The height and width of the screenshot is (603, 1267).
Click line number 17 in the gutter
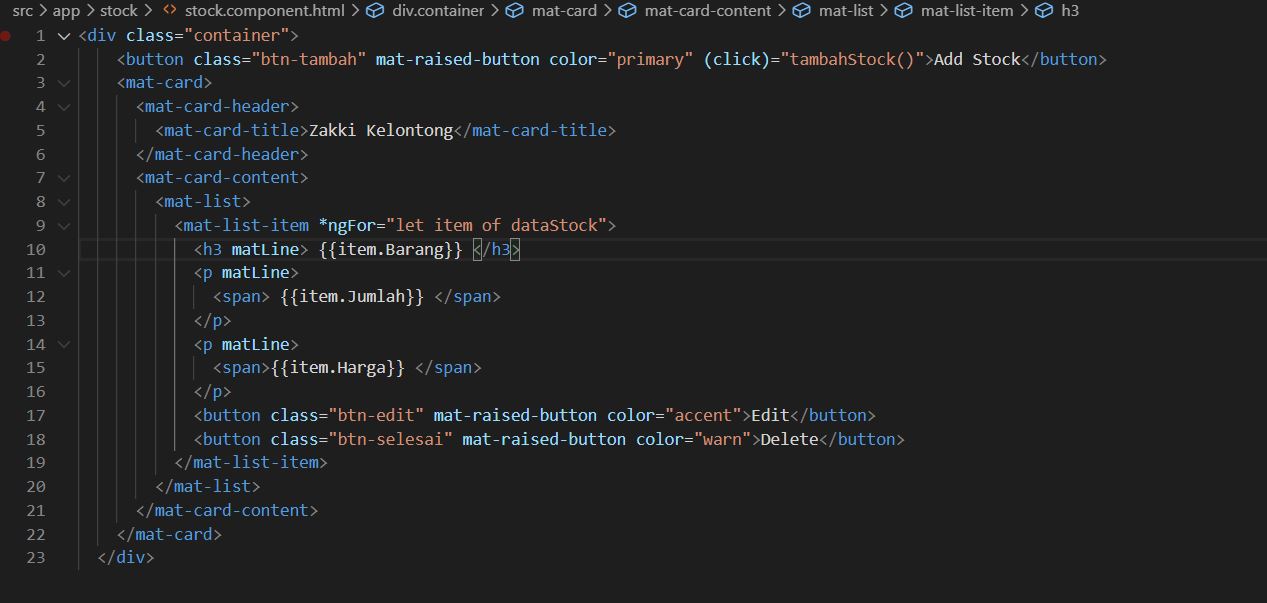click(36, 415)
